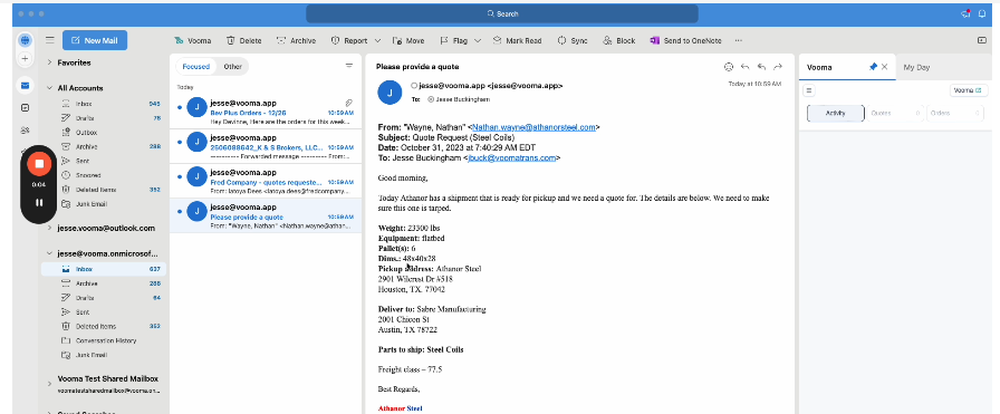The image size is (1000, 414).
Task: Pause the screen recording
Action: point(40,203)
